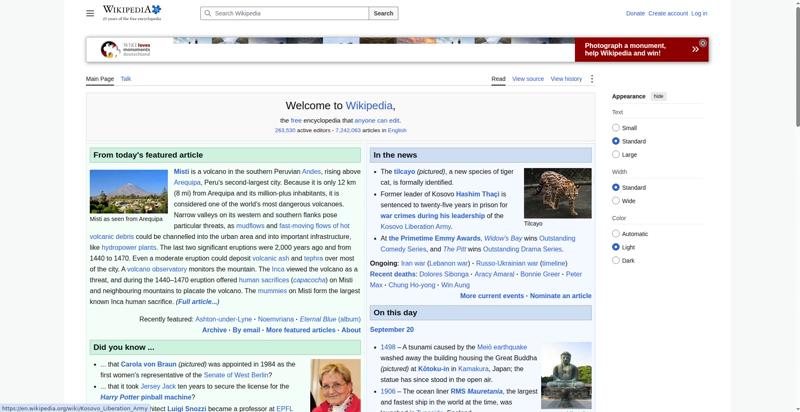
Task: Select Large text size
Action: tap(616, 154)
